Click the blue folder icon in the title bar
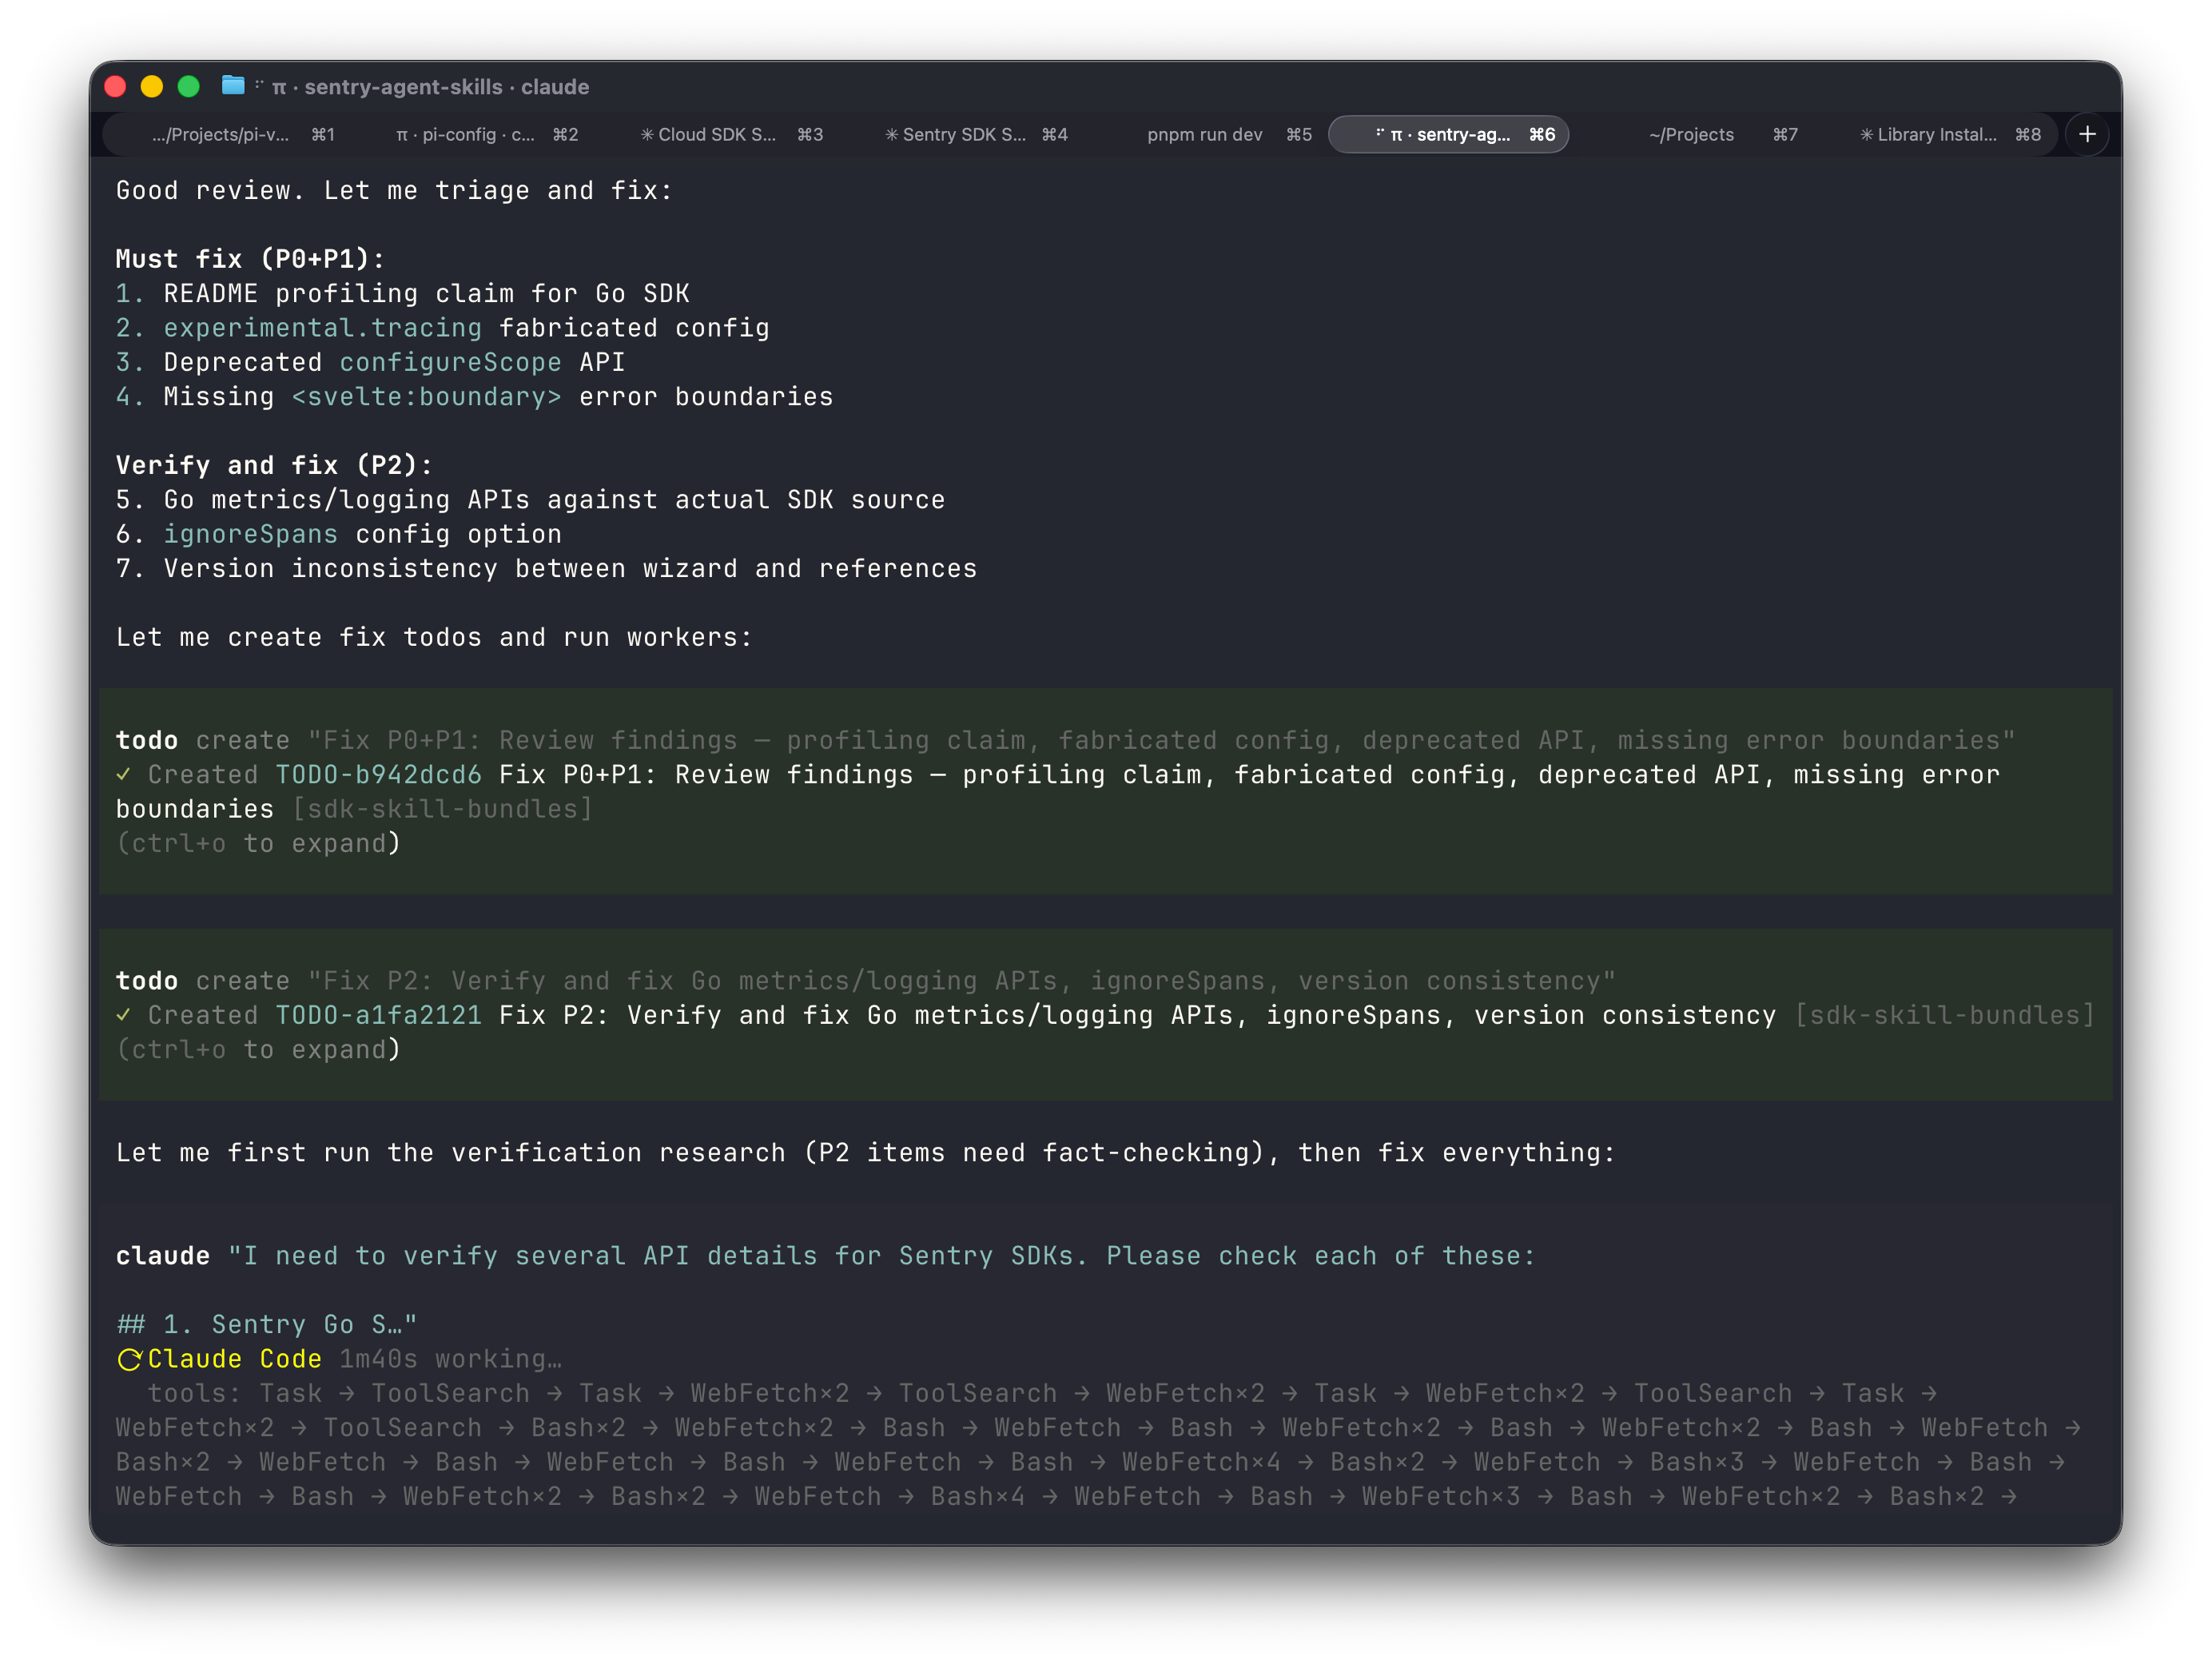 click(233, 87)
